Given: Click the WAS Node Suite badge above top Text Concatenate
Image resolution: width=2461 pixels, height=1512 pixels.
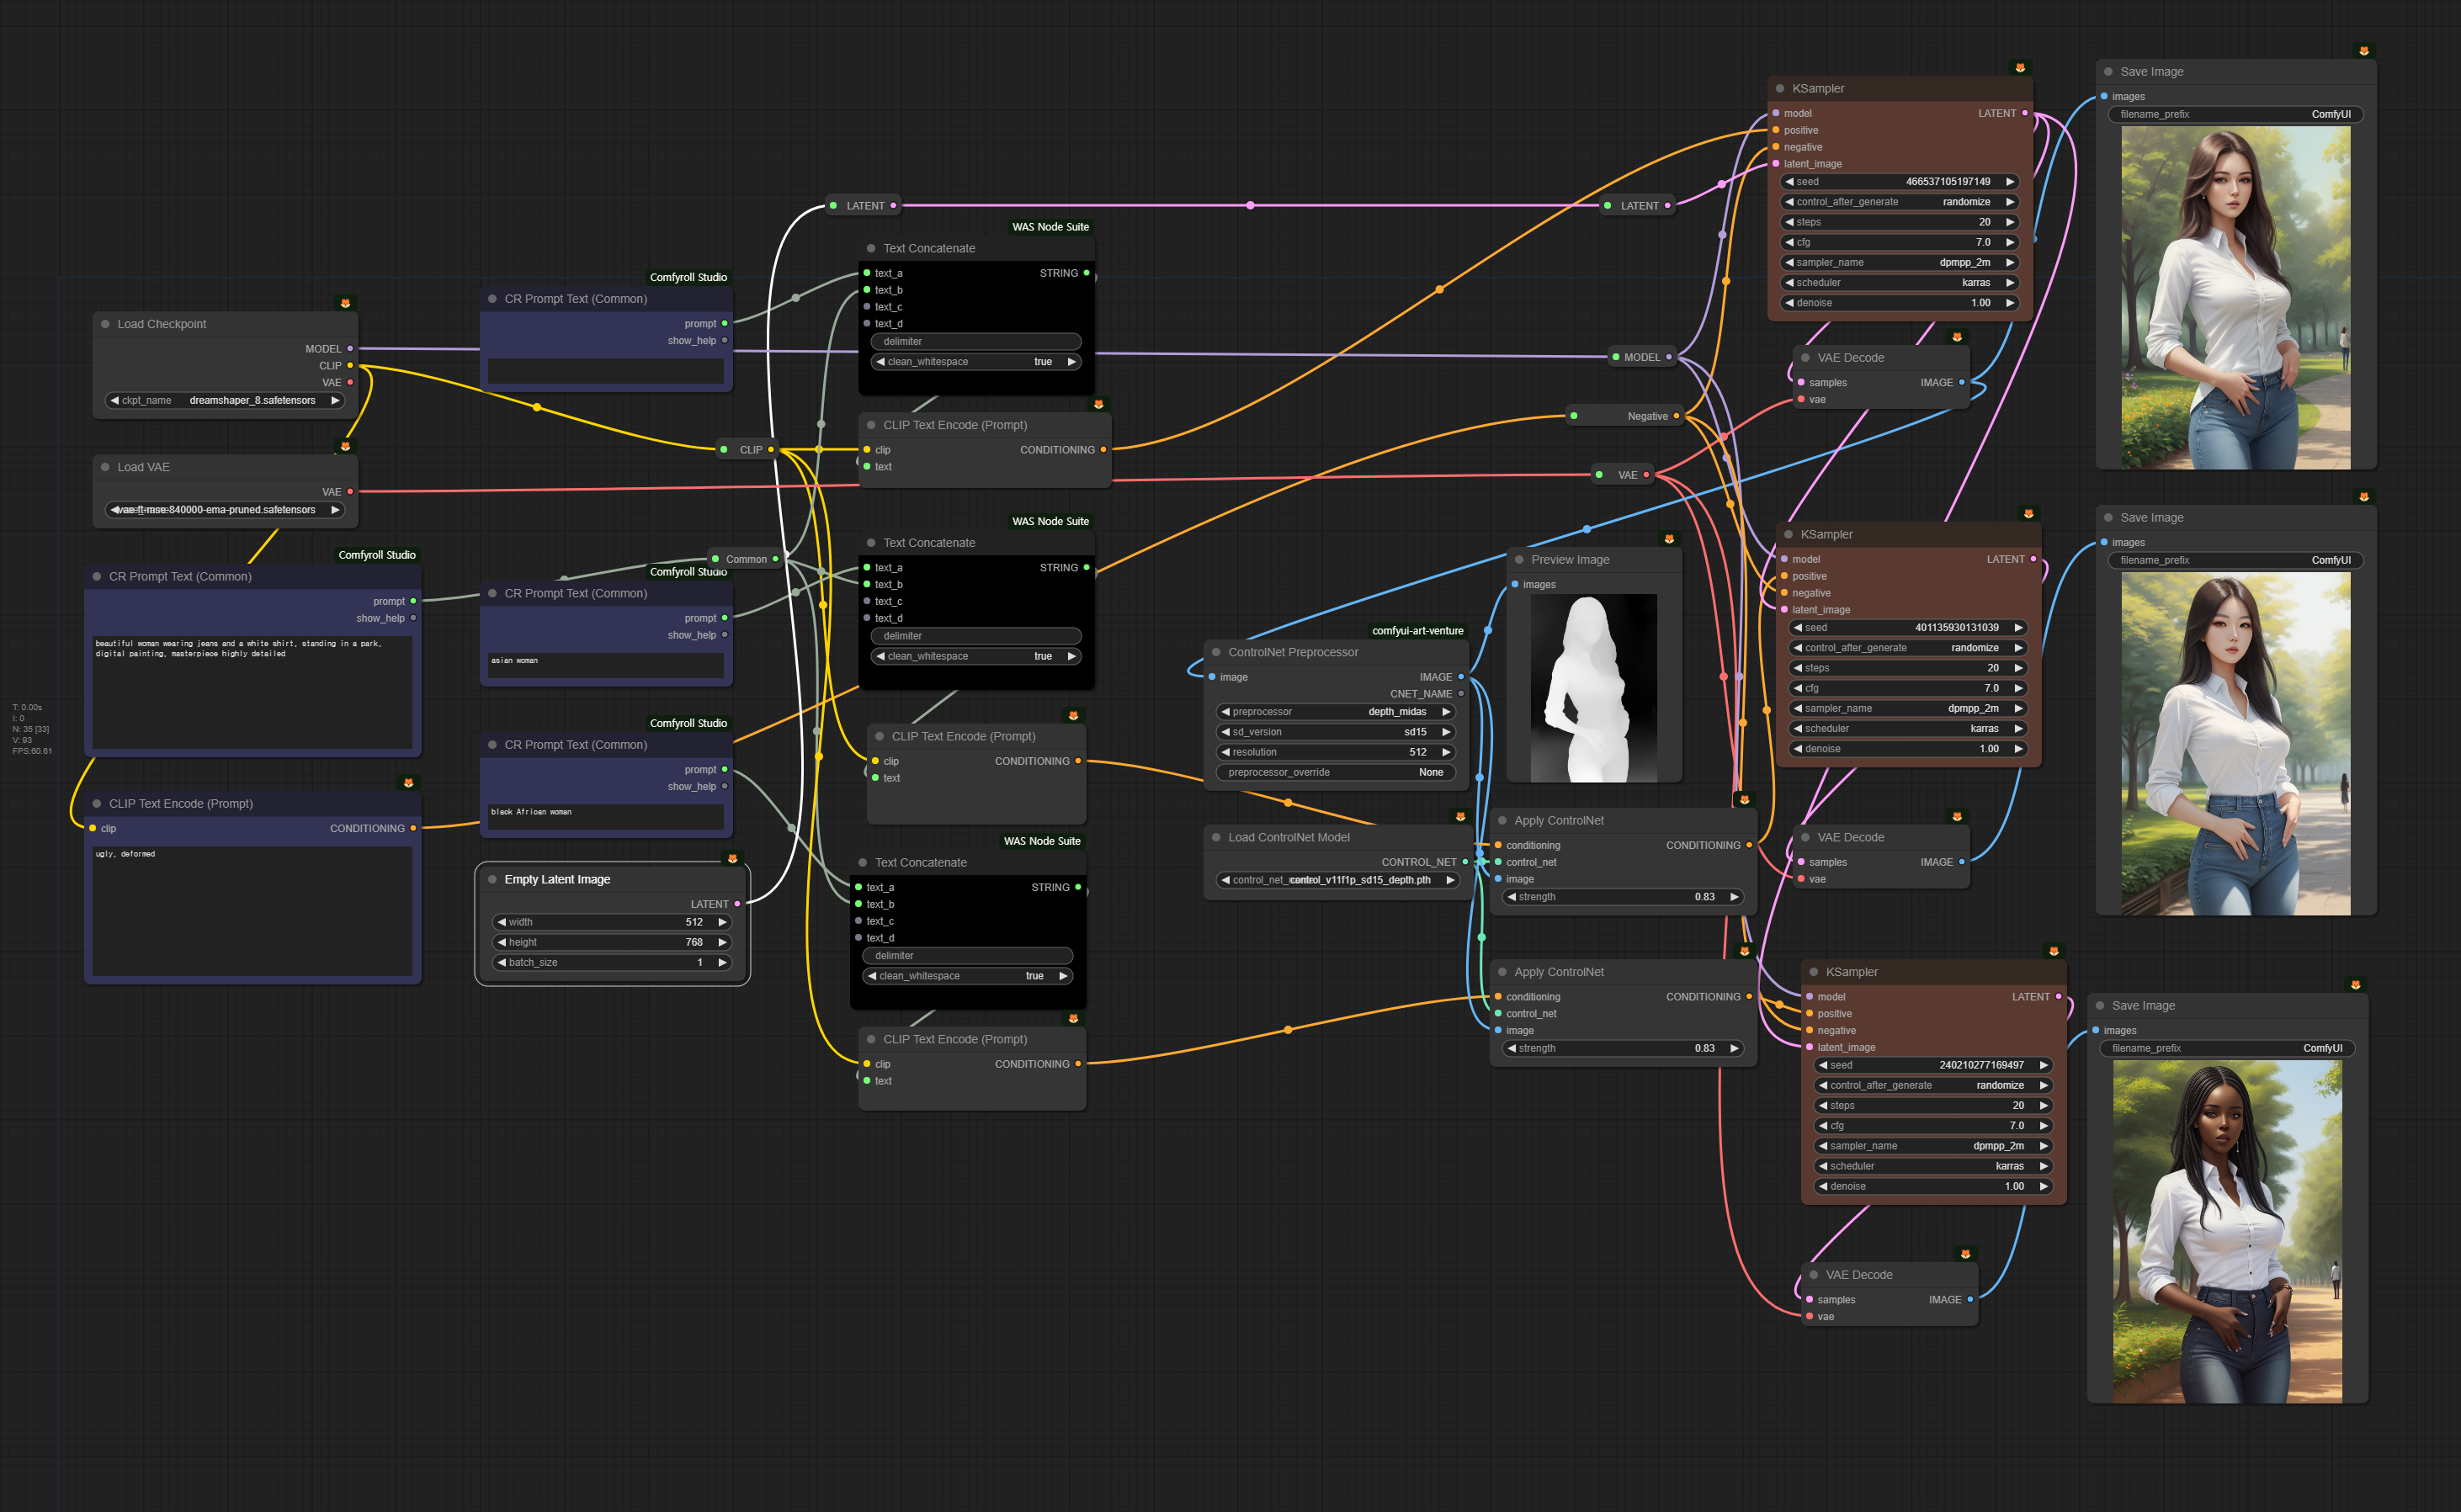Looking at the screenshot, I should pos(1049,227).
